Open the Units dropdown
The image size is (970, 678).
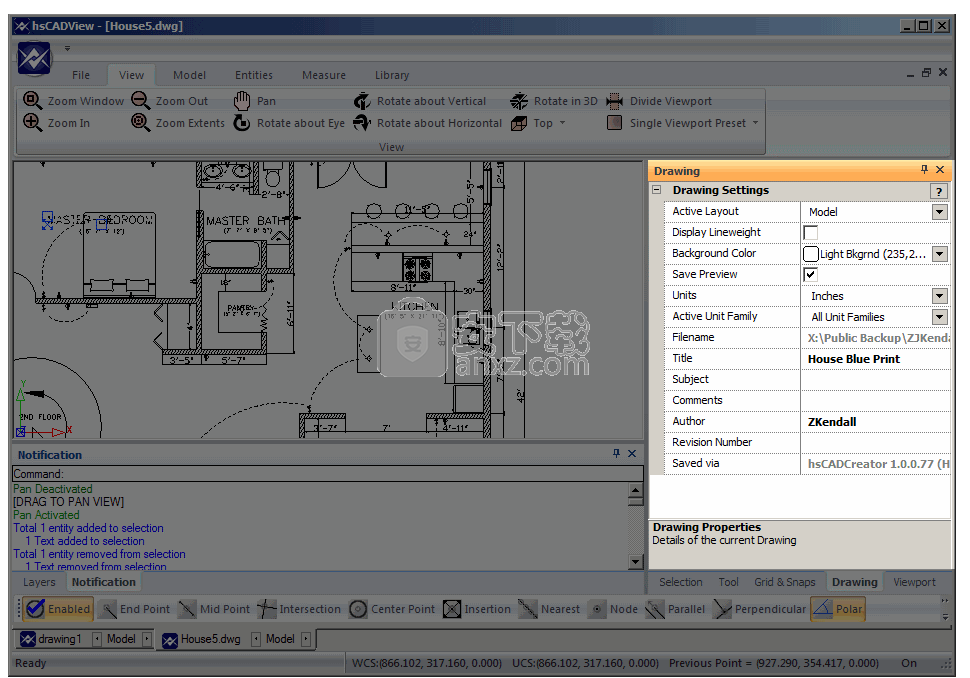[x=940, y=296]
